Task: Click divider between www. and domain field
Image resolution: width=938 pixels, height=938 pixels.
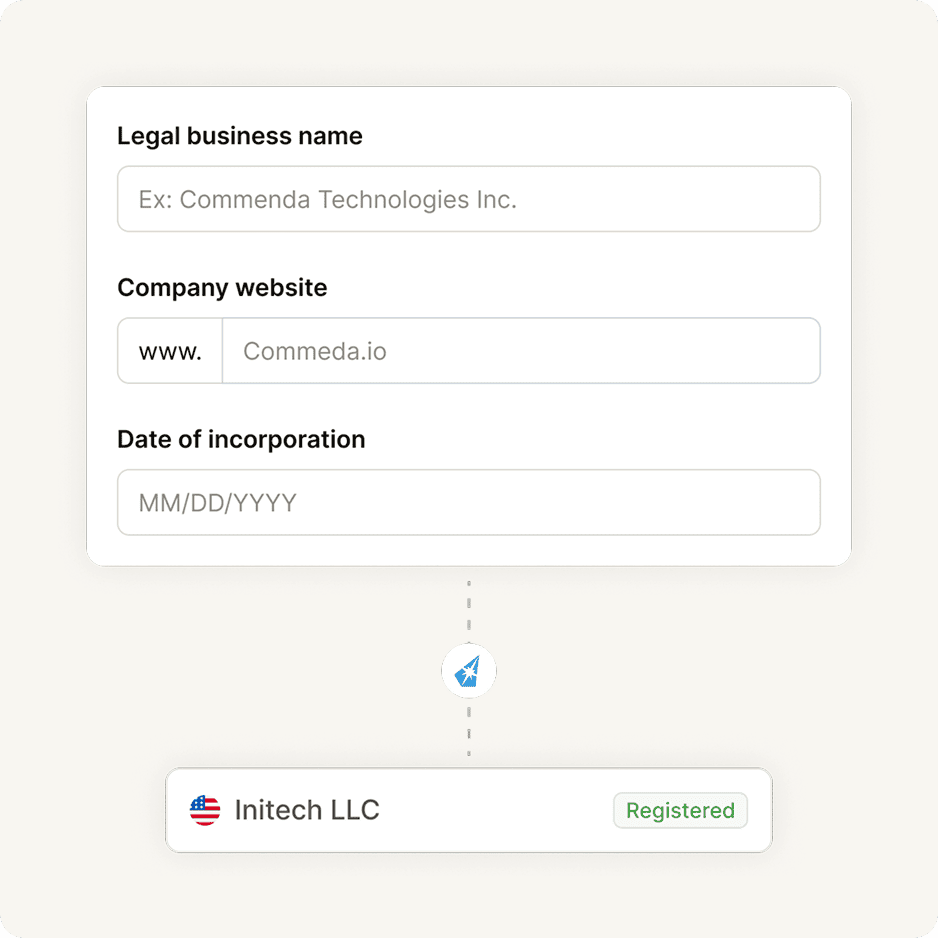Action: [222, 351]
